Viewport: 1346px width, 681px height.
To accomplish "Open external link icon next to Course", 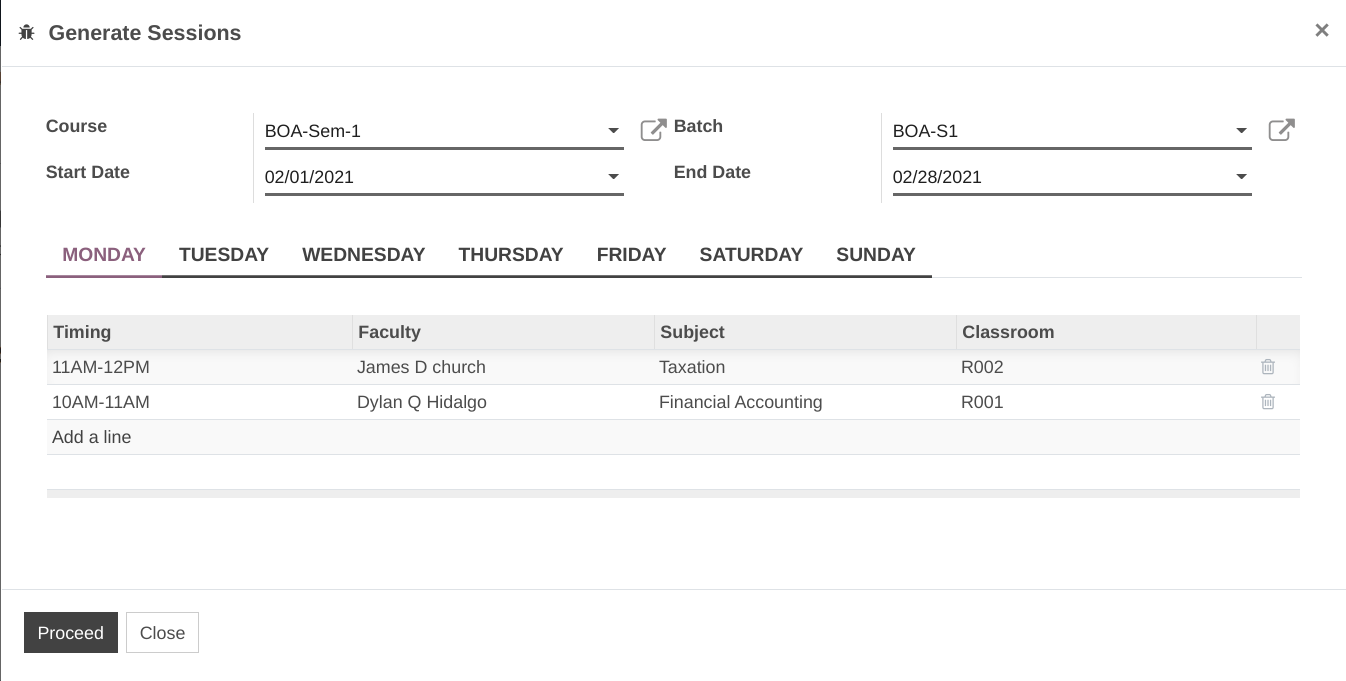I will [653, 130].
